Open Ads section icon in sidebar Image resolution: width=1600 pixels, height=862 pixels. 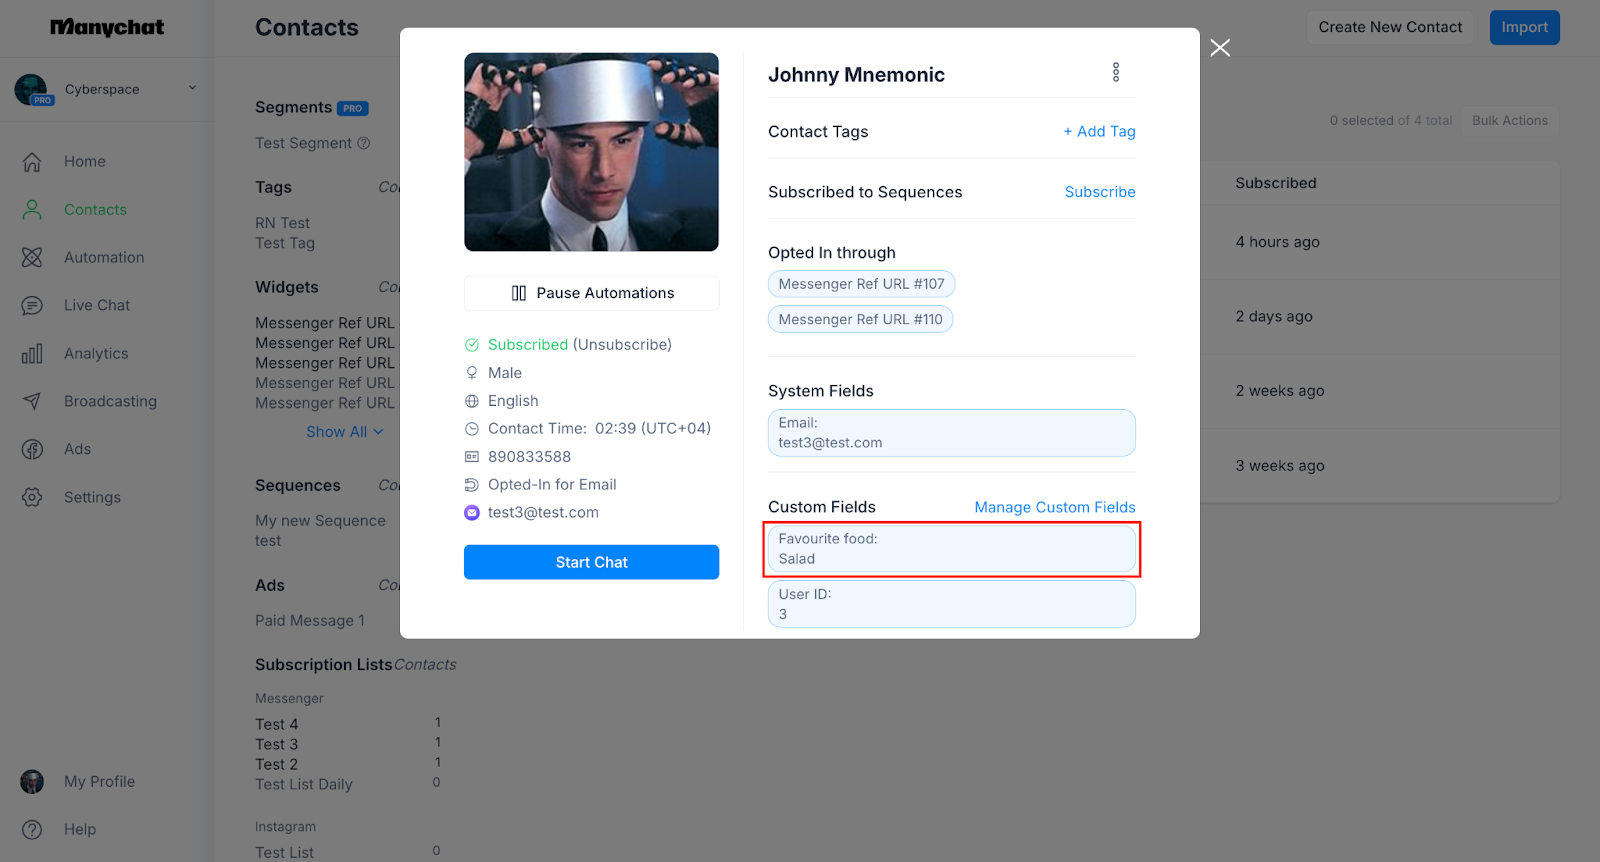click(x=32, y=450)
